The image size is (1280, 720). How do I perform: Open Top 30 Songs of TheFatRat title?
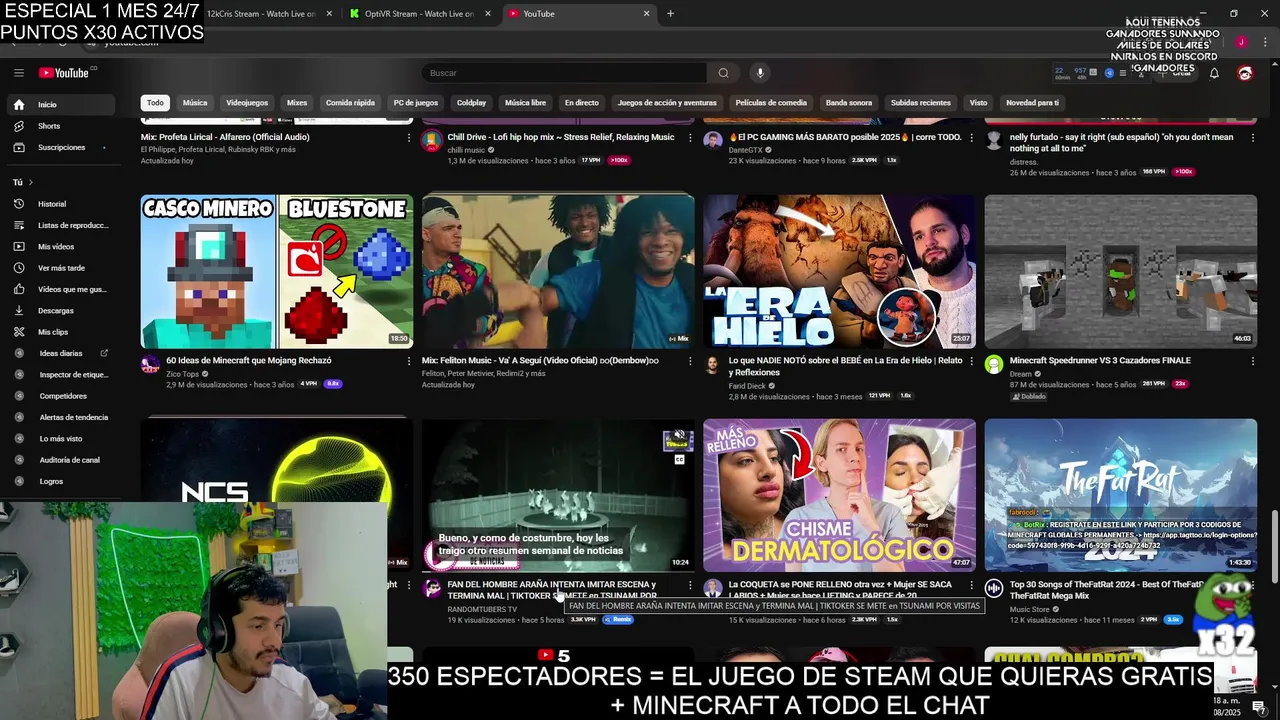[x=1107, y=590]
